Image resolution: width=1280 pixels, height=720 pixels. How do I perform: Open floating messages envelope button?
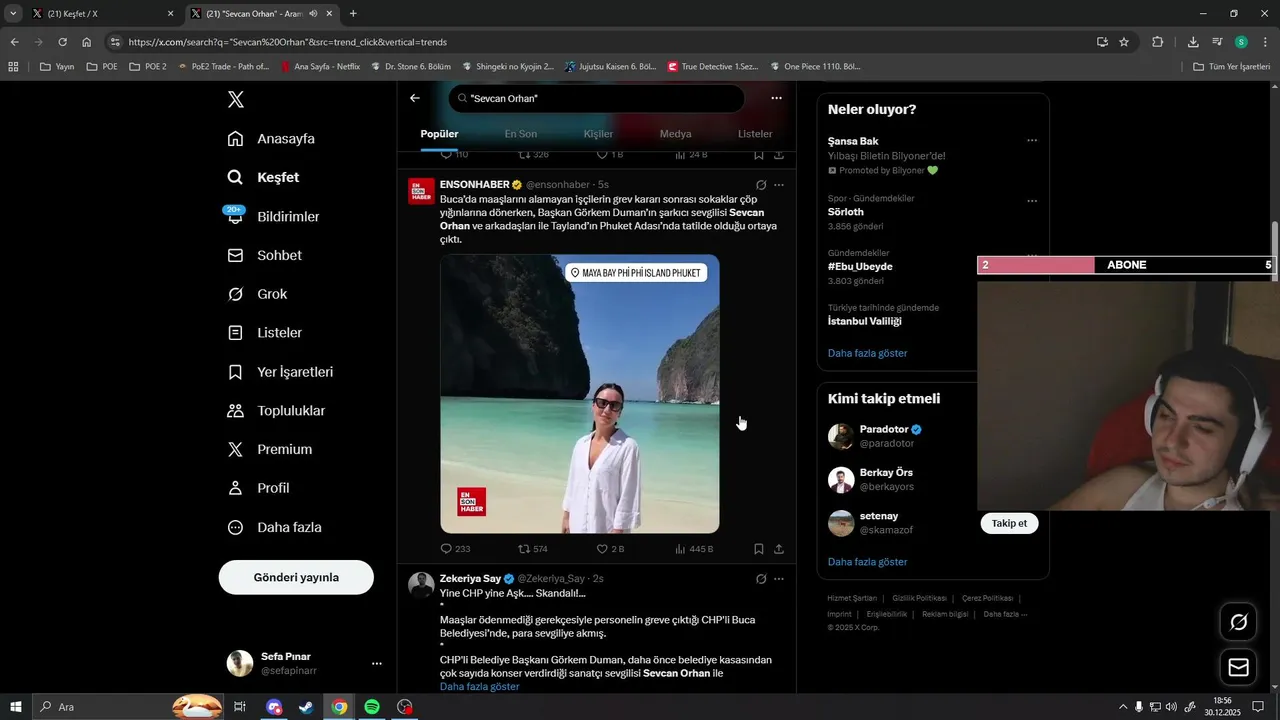click(1238, 667)
